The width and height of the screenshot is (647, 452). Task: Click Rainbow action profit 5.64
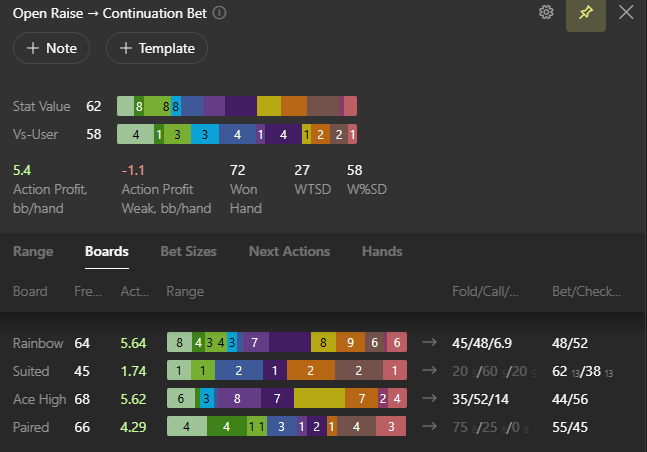133,343
